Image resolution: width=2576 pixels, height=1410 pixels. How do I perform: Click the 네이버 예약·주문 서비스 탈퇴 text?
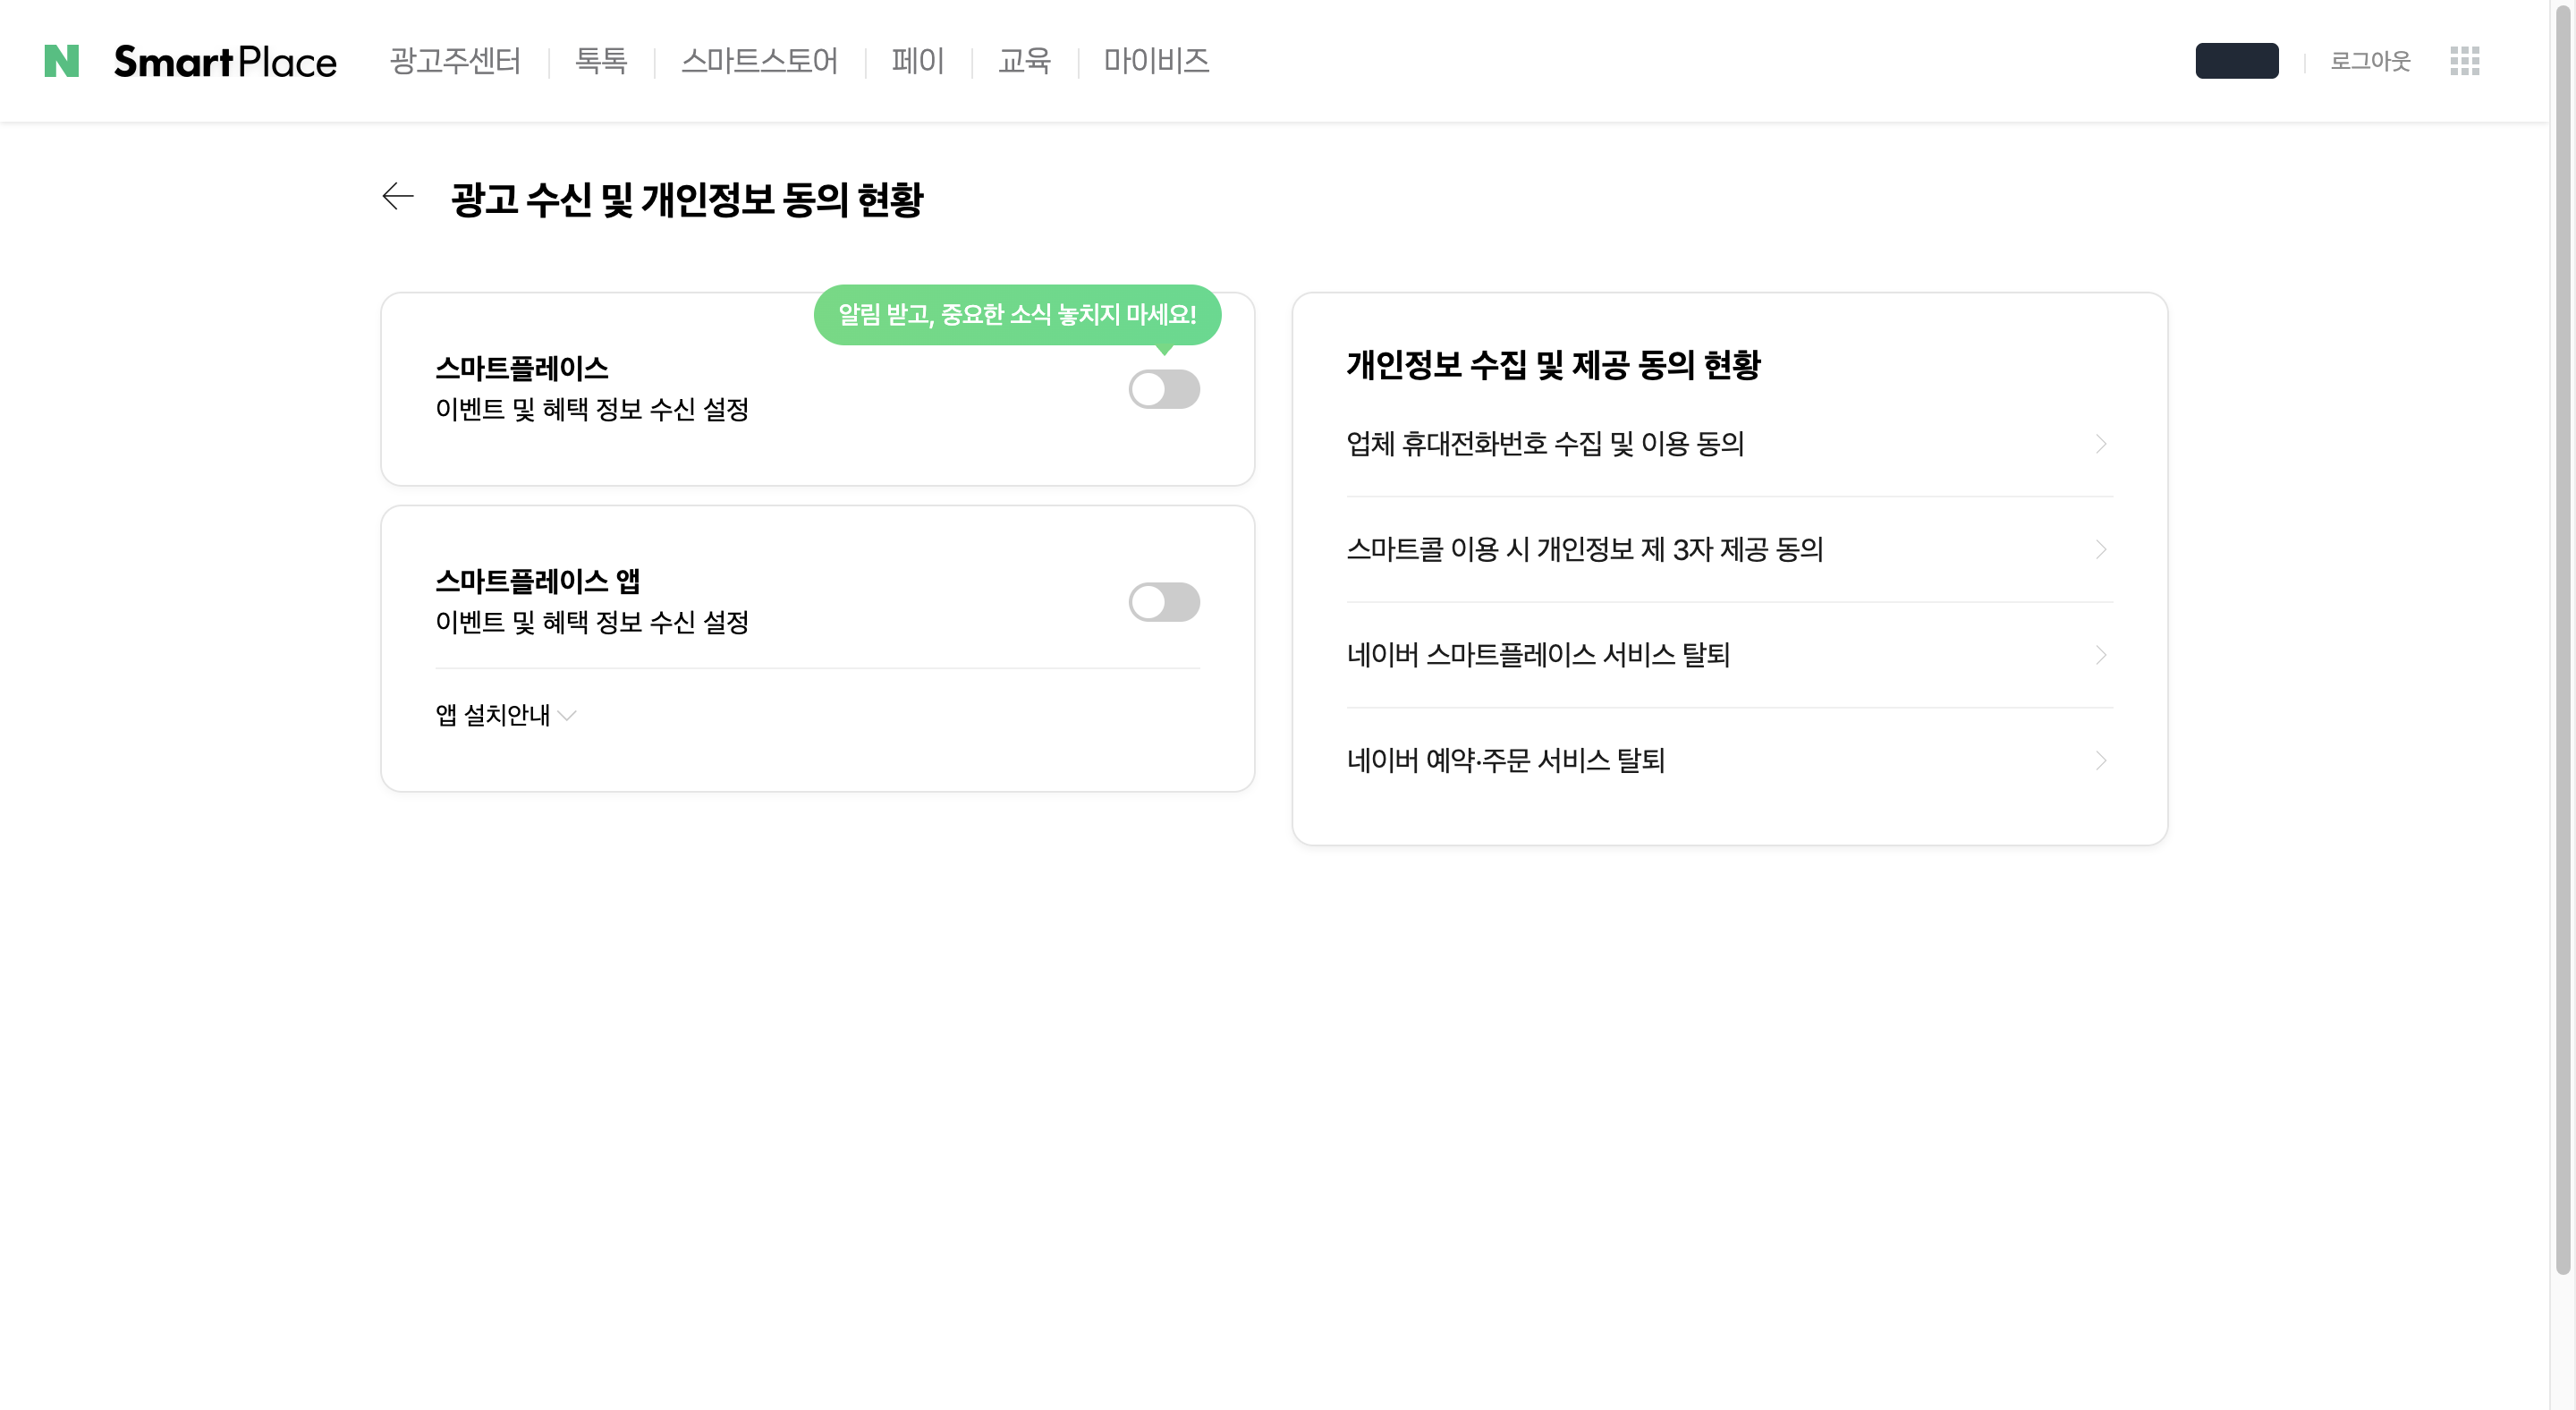(1505, 761)
